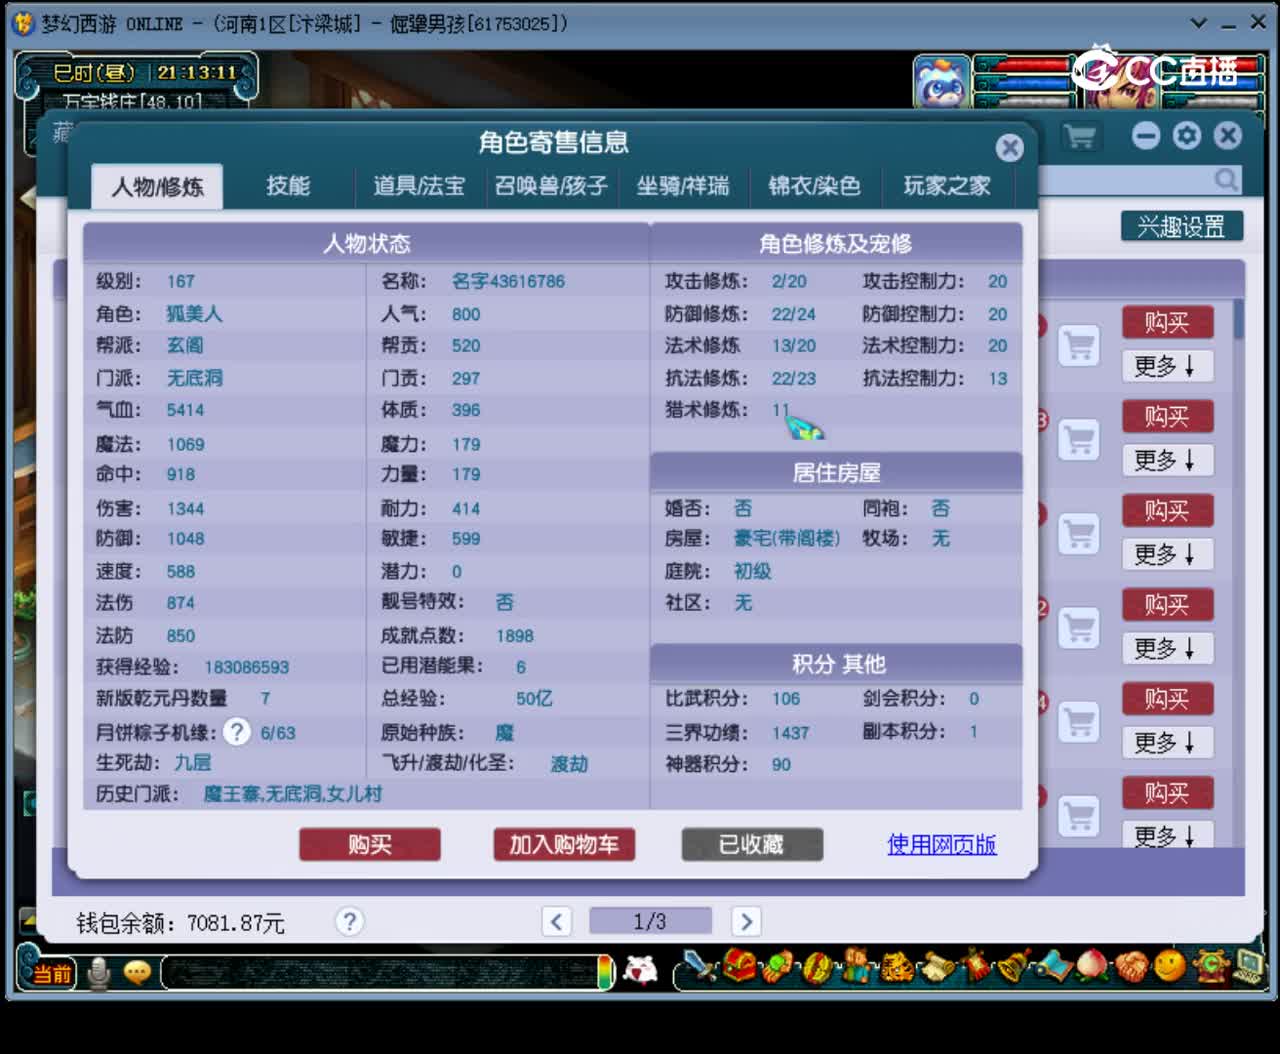The height and width of the screenshot is (1054, 1280).
Task: Click the game time 21:13:11 display
Action: (x=196, y=72)
